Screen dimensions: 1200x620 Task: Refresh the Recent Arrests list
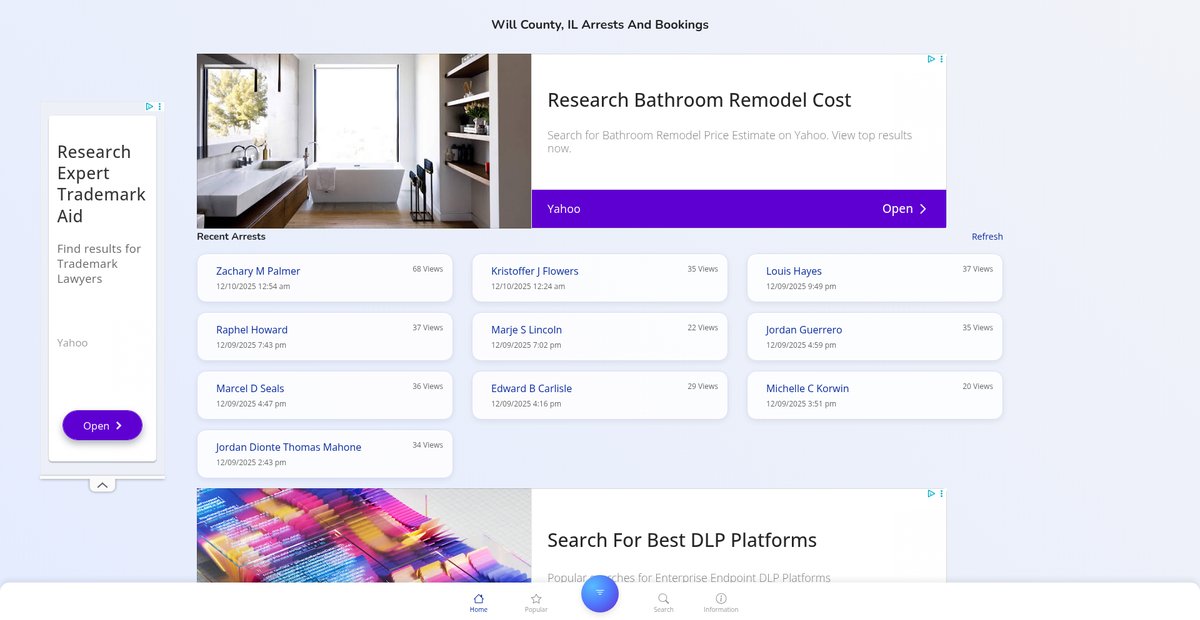point(987,237)
